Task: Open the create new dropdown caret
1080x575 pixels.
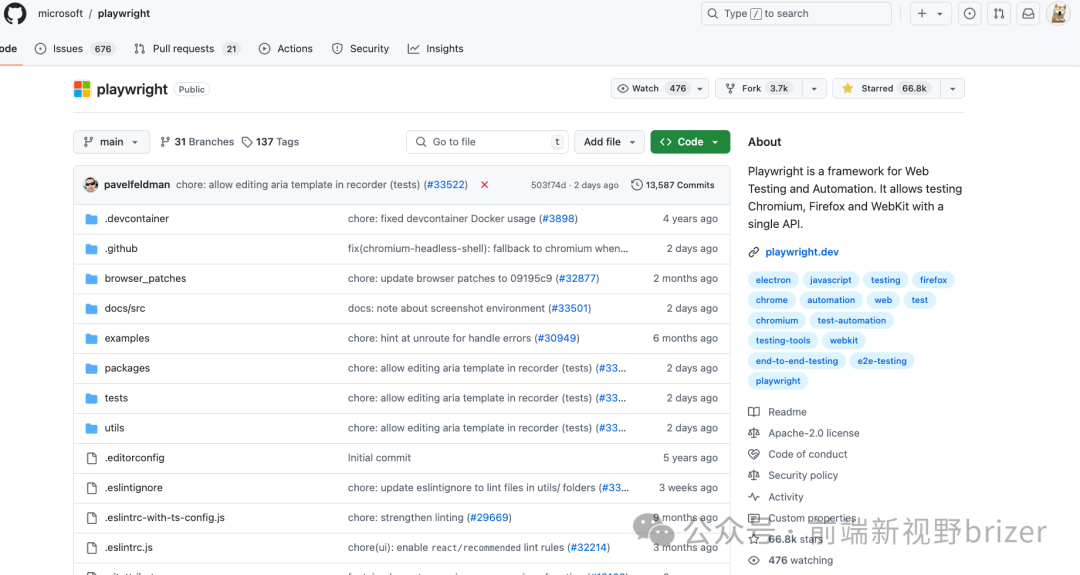Action: click(x=940, y=14)
